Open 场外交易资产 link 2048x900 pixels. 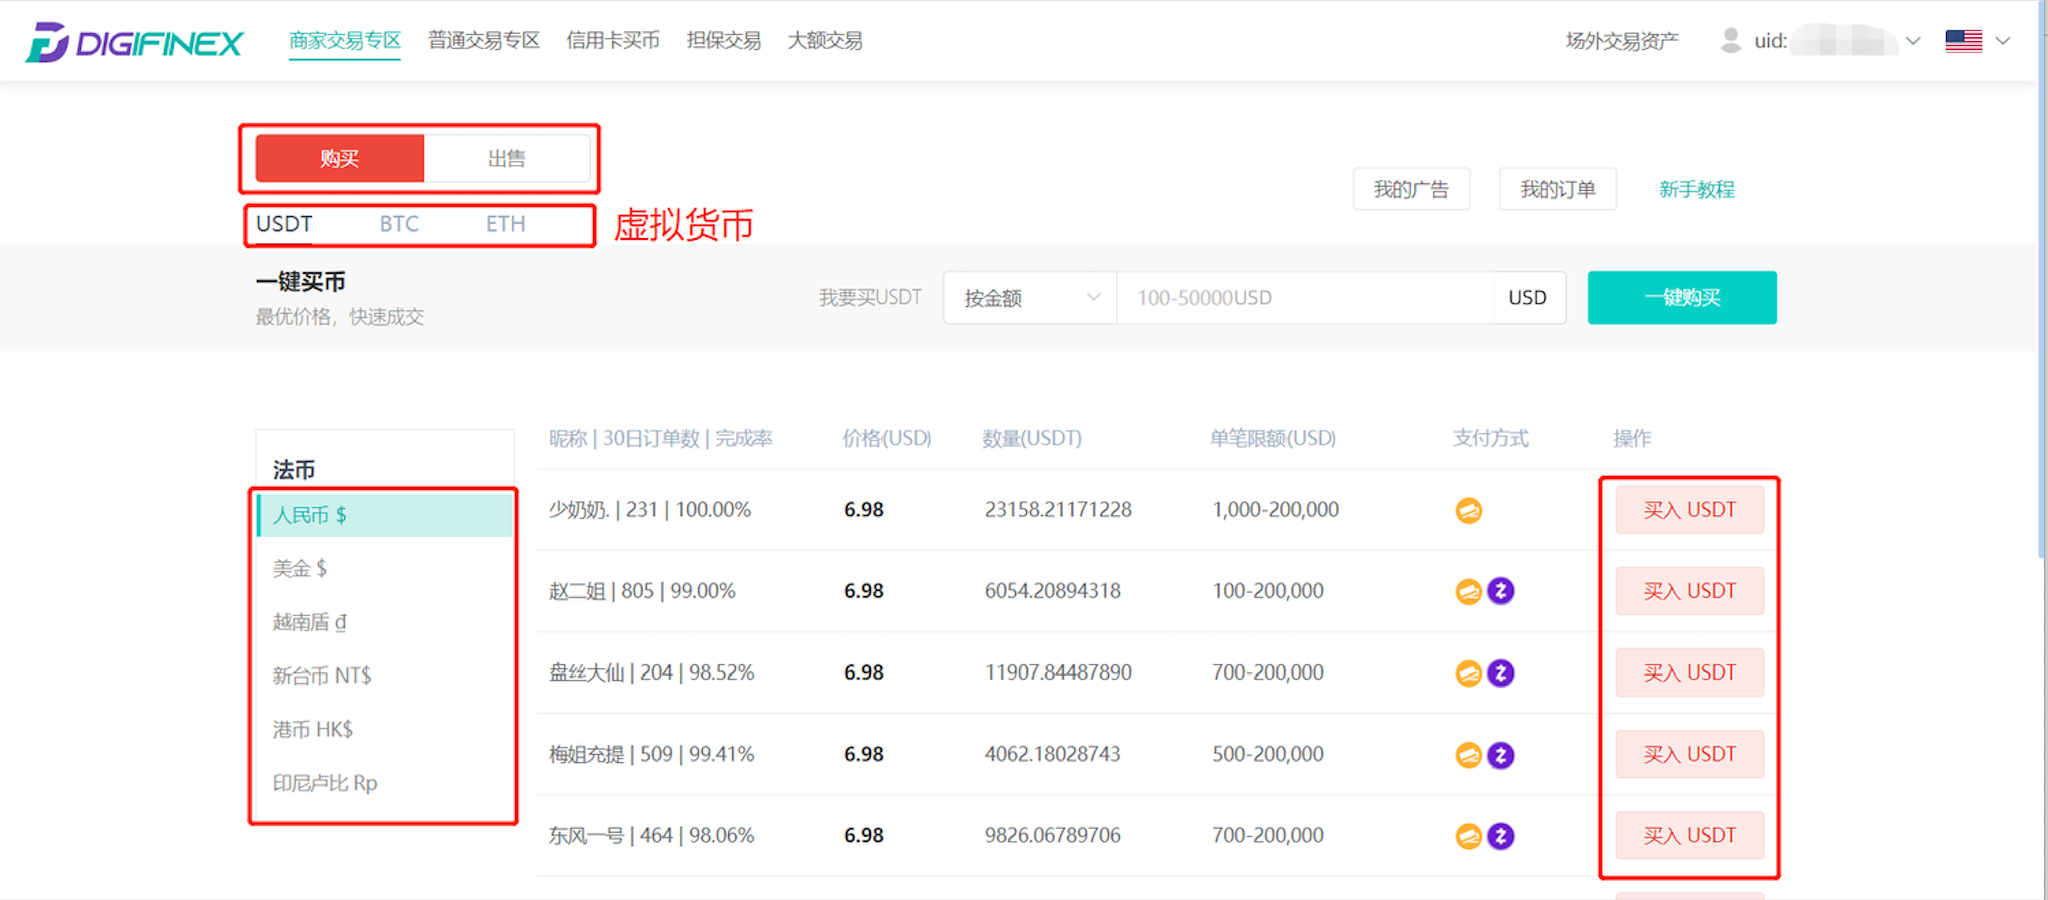tap(1622, 41)
